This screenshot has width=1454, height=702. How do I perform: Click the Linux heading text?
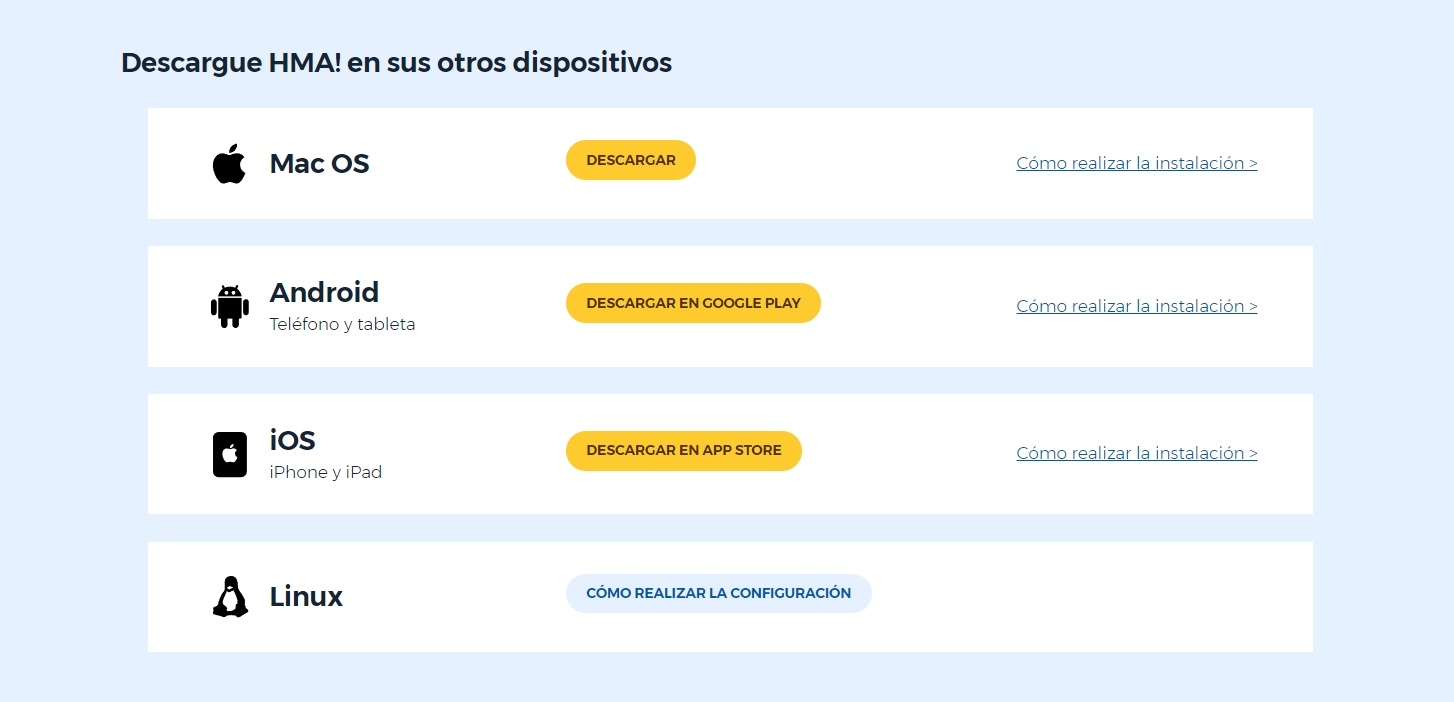pos(306,596)
